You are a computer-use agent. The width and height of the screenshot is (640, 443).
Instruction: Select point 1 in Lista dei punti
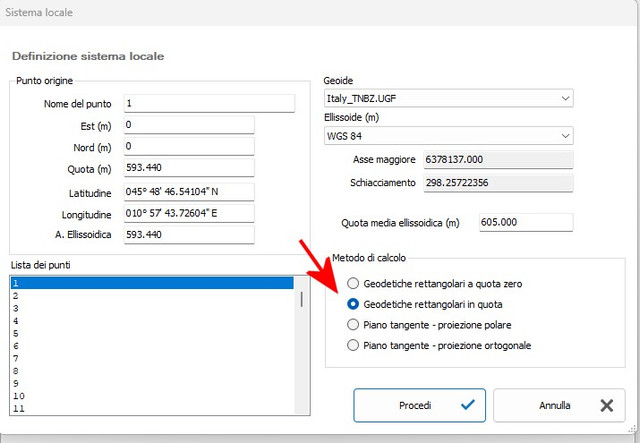(x=152, y=283)
